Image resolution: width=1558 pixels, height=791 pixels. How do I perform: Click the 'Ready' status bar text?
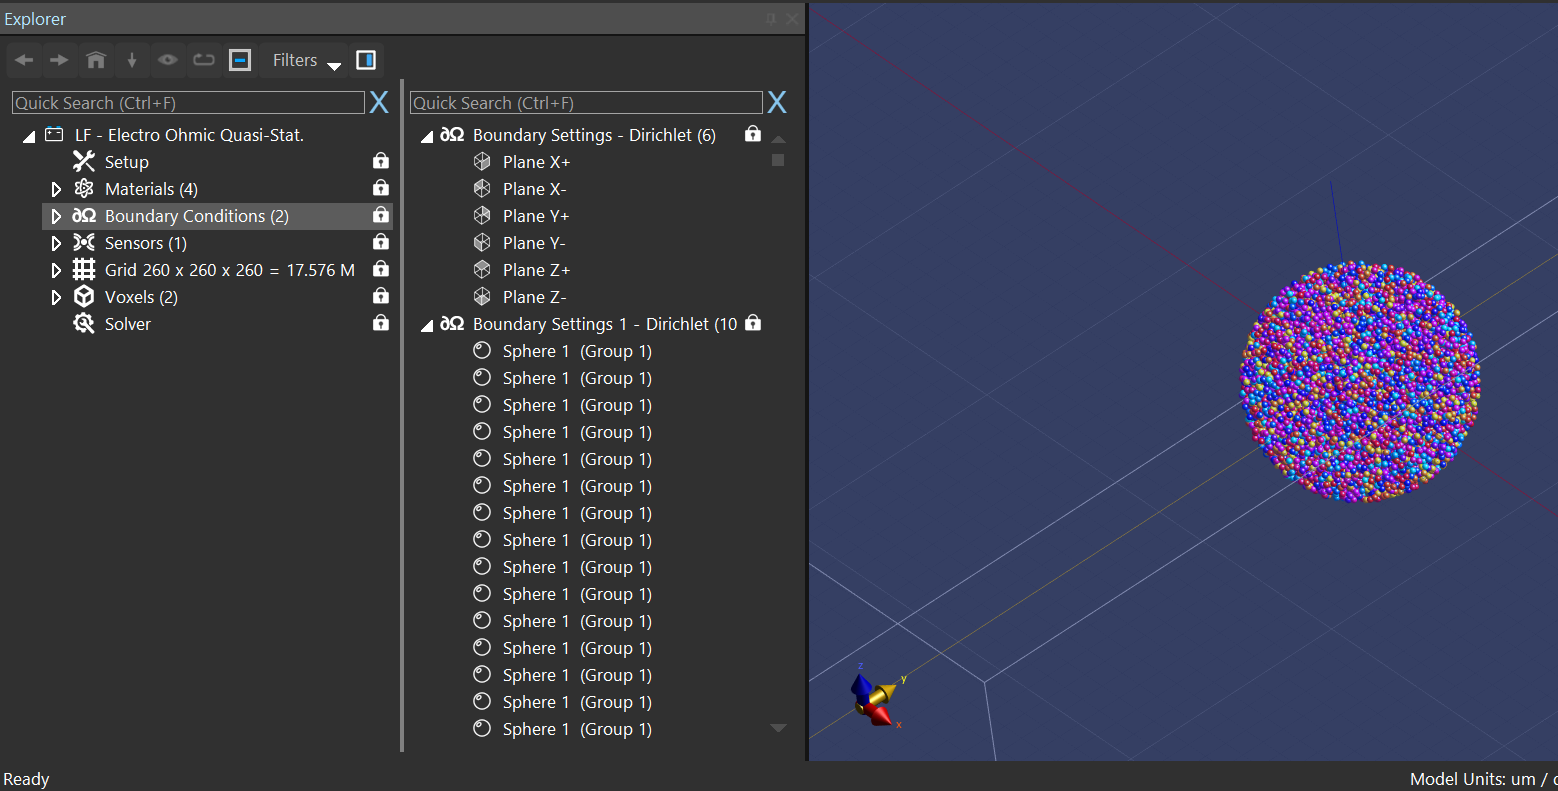(x=26, y=779)
